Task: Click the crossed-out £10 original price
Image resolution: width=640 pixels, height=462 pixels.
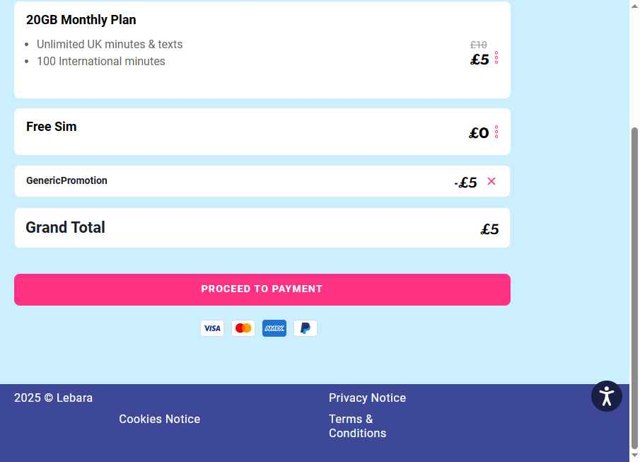Action: coord(478,45)
